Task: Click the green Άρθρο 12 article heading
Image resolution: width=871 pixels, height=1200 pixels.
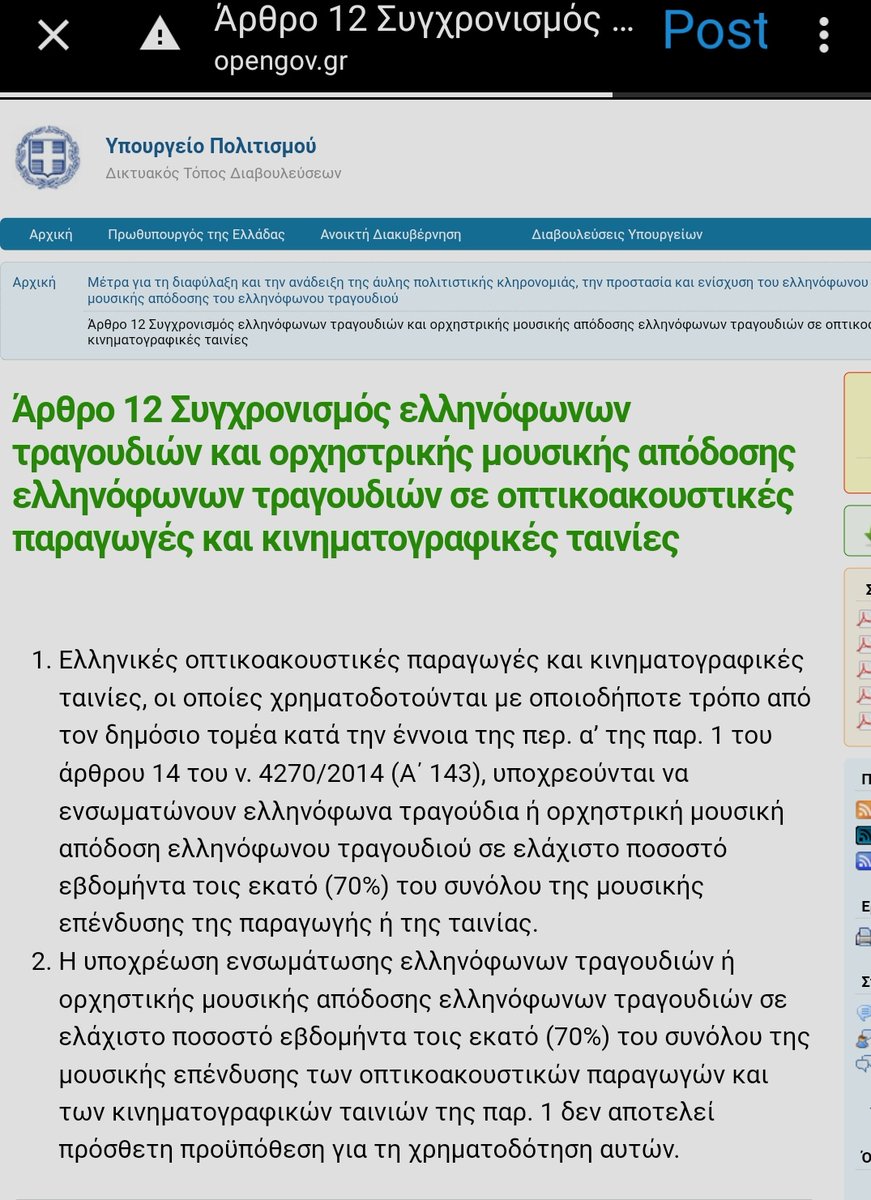Action: 404,475
